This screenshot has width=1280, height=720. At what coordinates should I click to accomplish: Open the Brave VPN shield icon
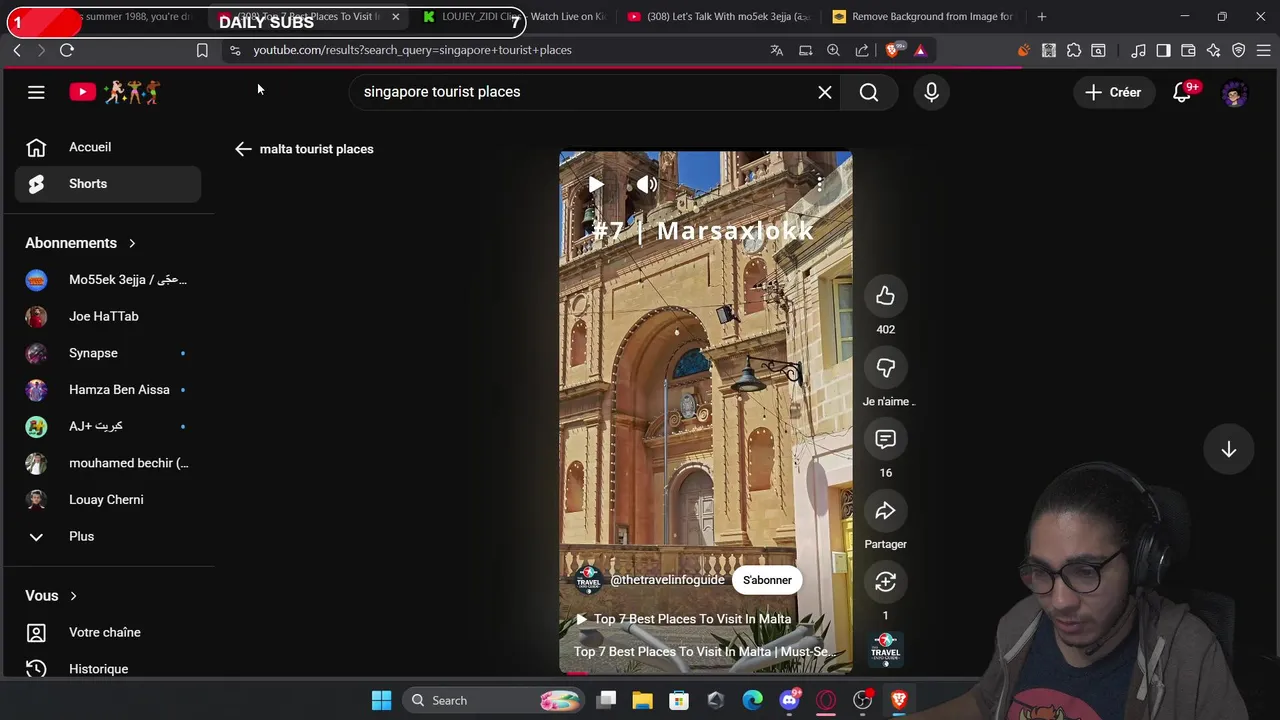1238,50
